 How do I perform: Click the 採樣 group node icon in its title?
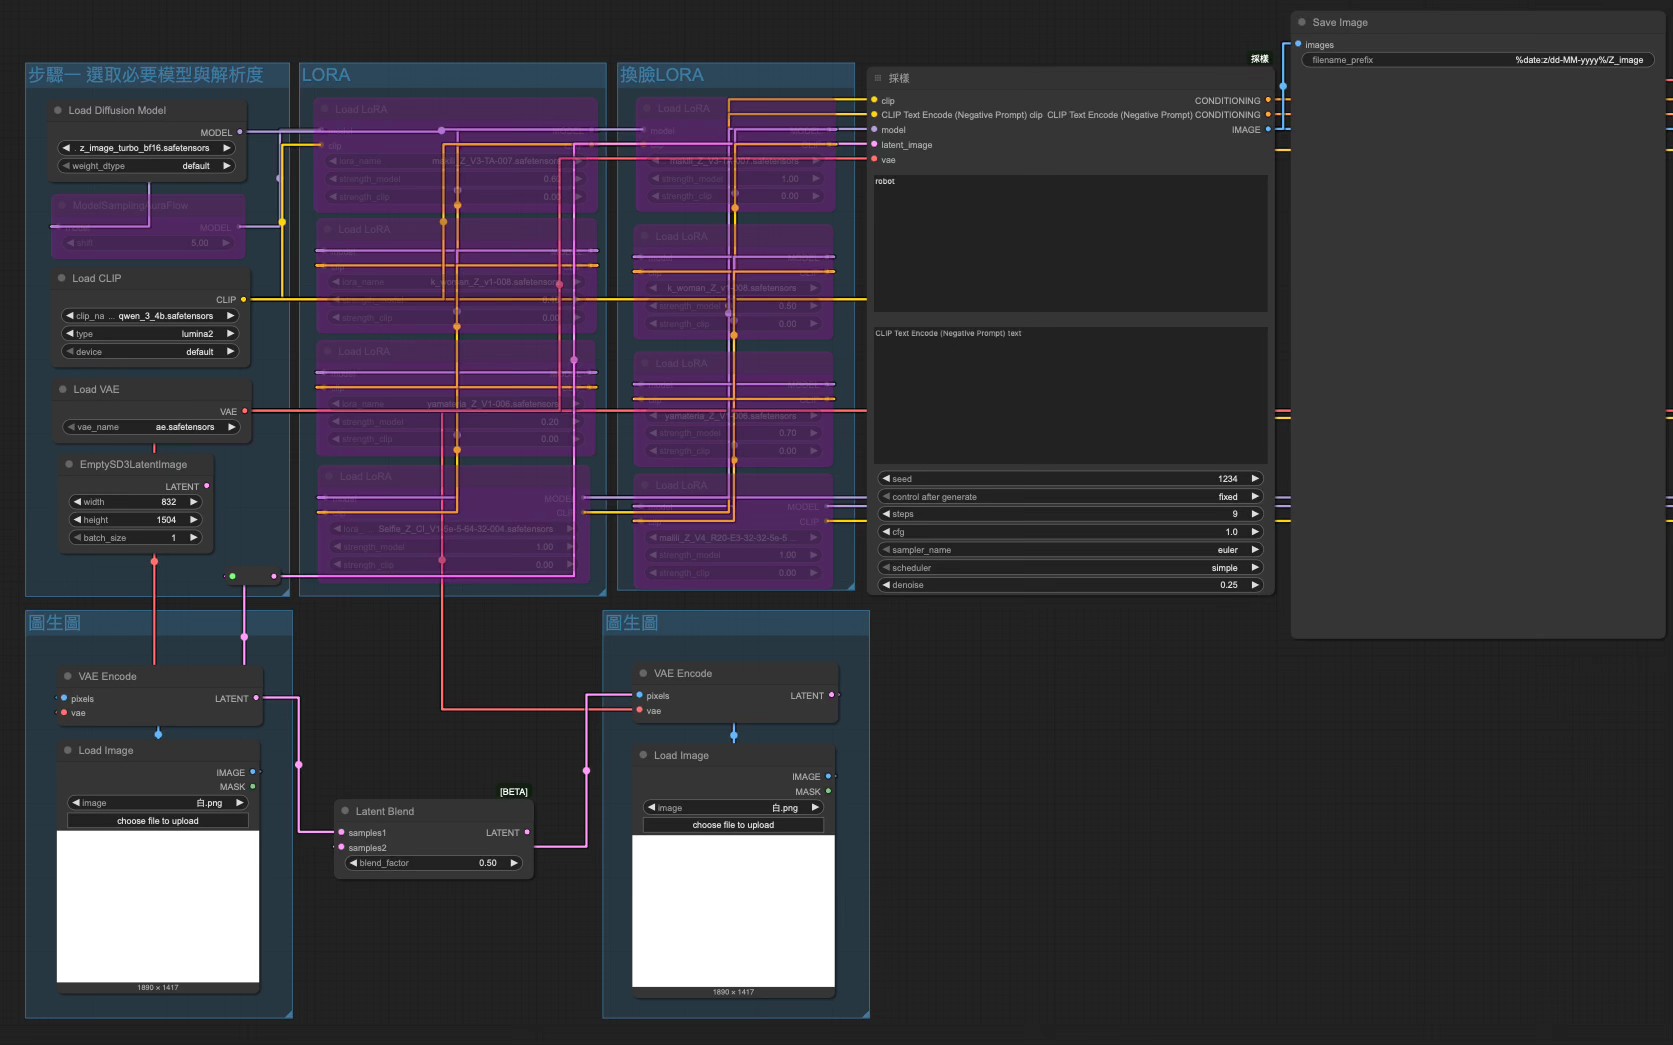click(878, 78)
